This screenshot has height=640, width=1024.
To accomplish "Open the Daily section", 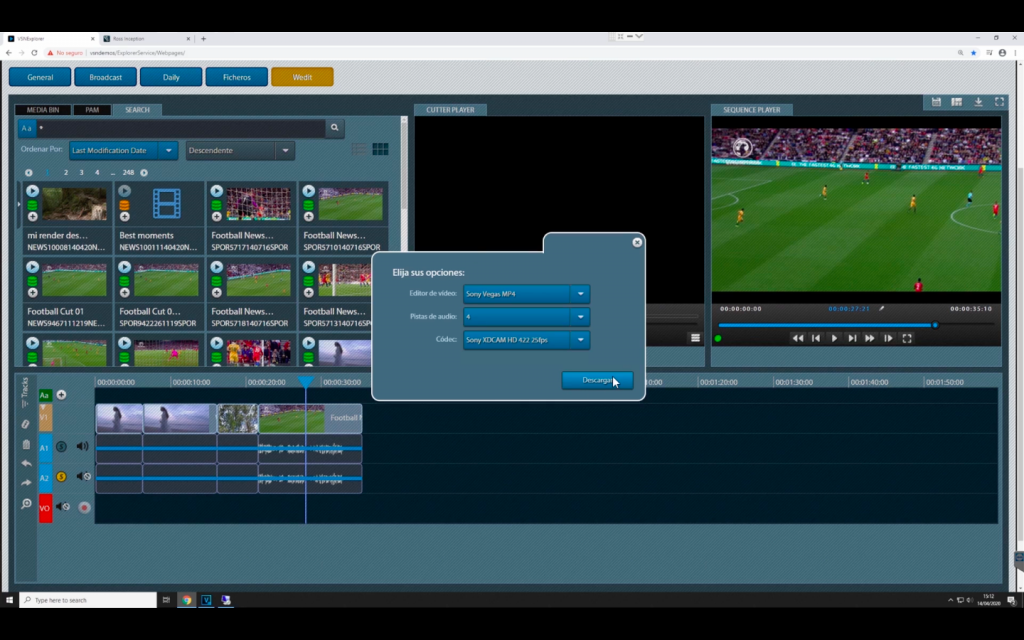I will click(171, 77).
